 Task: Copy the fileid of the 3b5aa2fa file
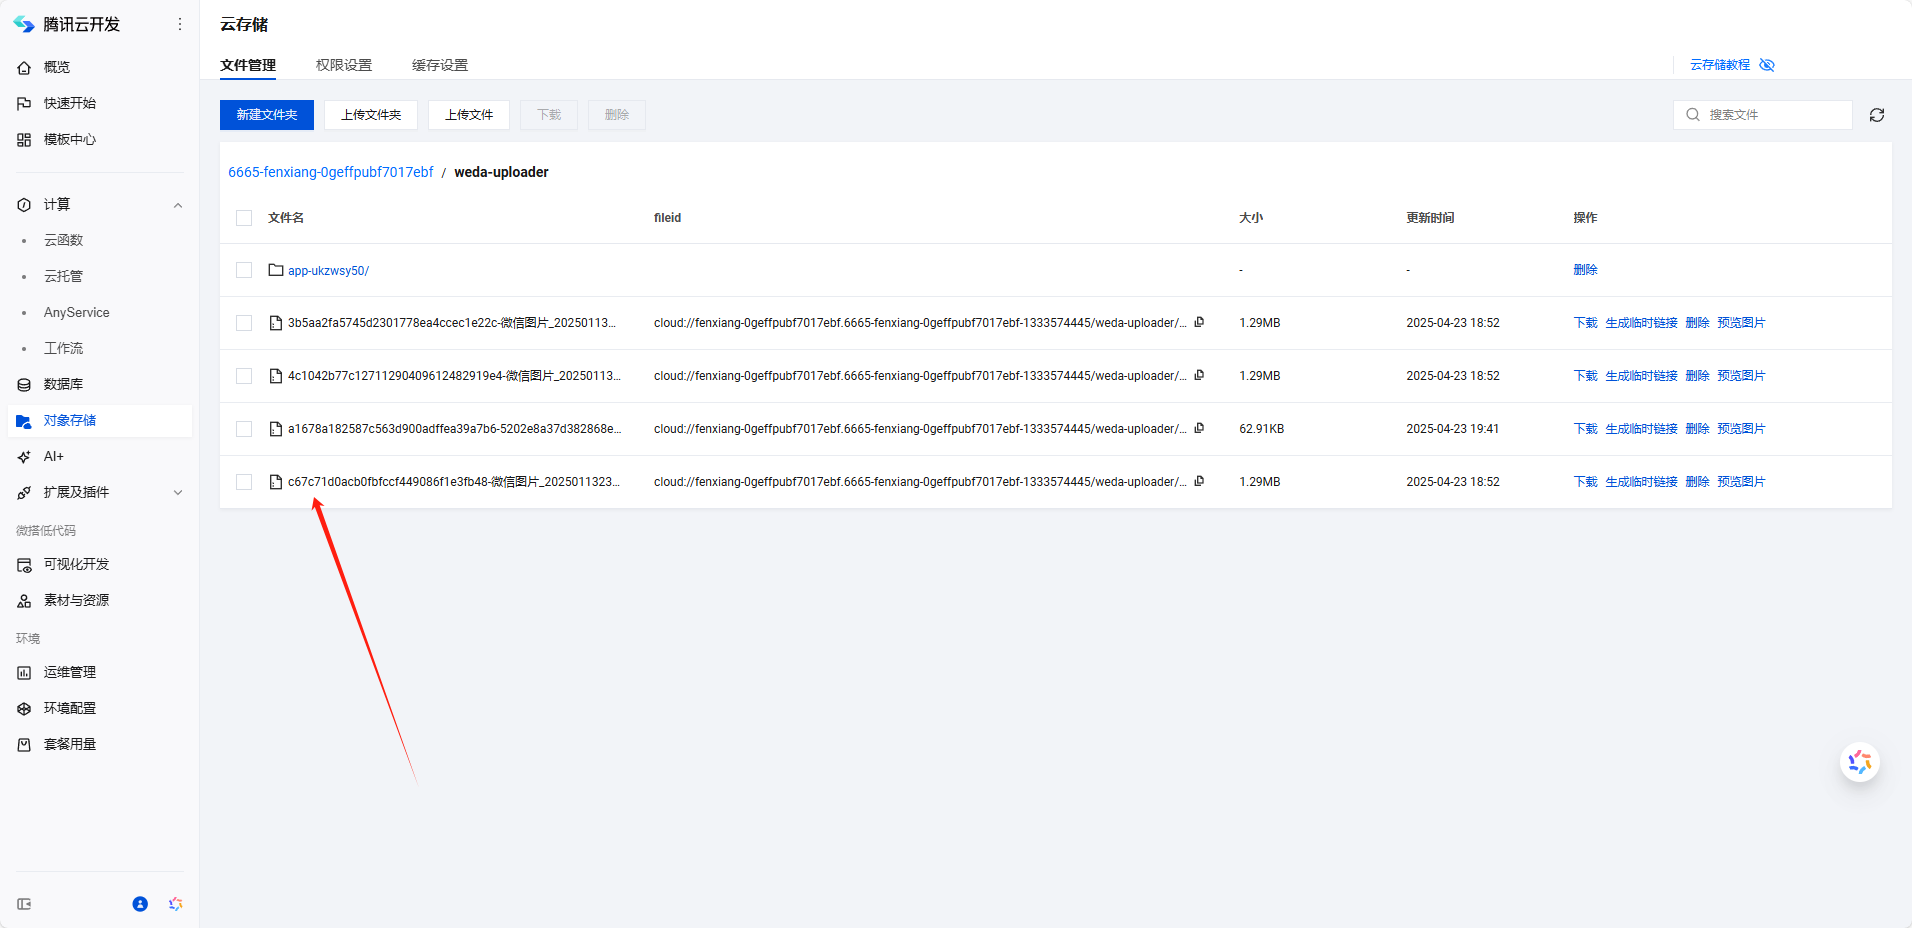(1199, 322)
